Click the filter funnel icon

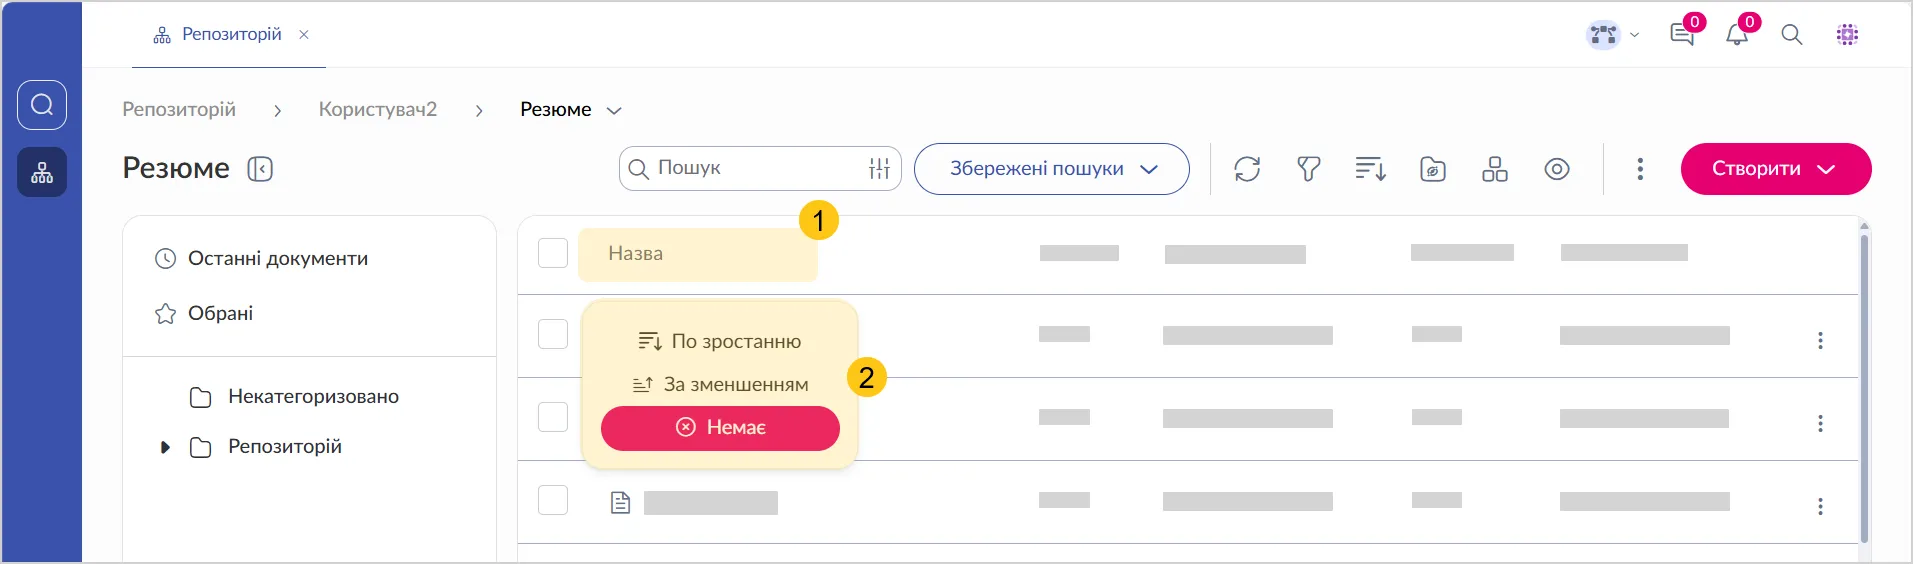click(1309, 169)
